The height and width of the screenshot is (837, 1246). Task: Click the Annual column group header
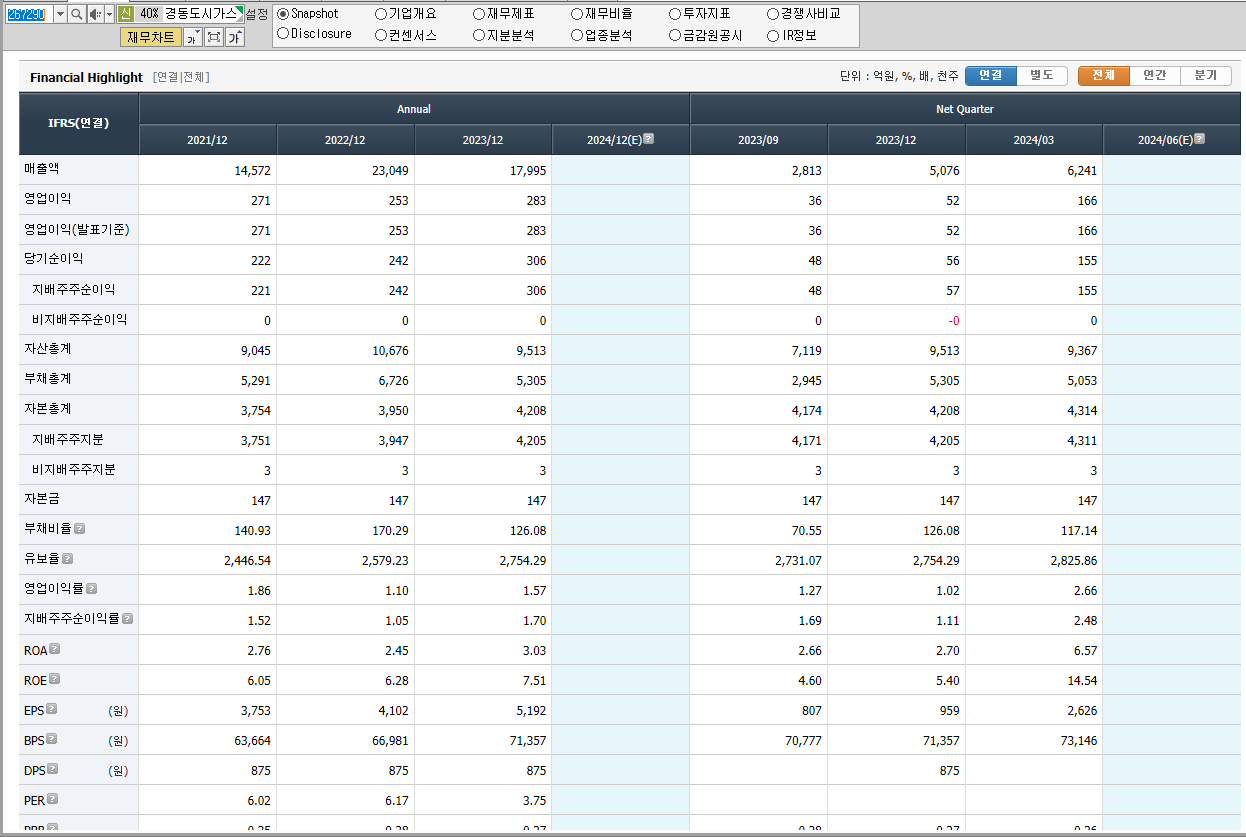(414, 109)
